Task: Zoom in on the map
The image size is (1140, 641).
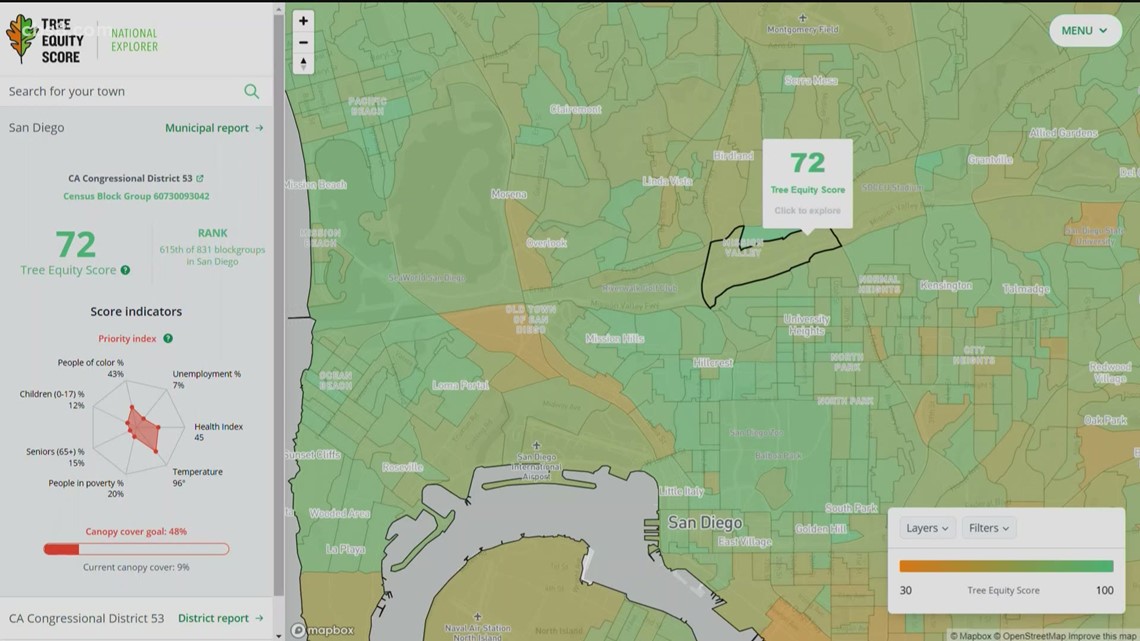Action: coord(303,20)
